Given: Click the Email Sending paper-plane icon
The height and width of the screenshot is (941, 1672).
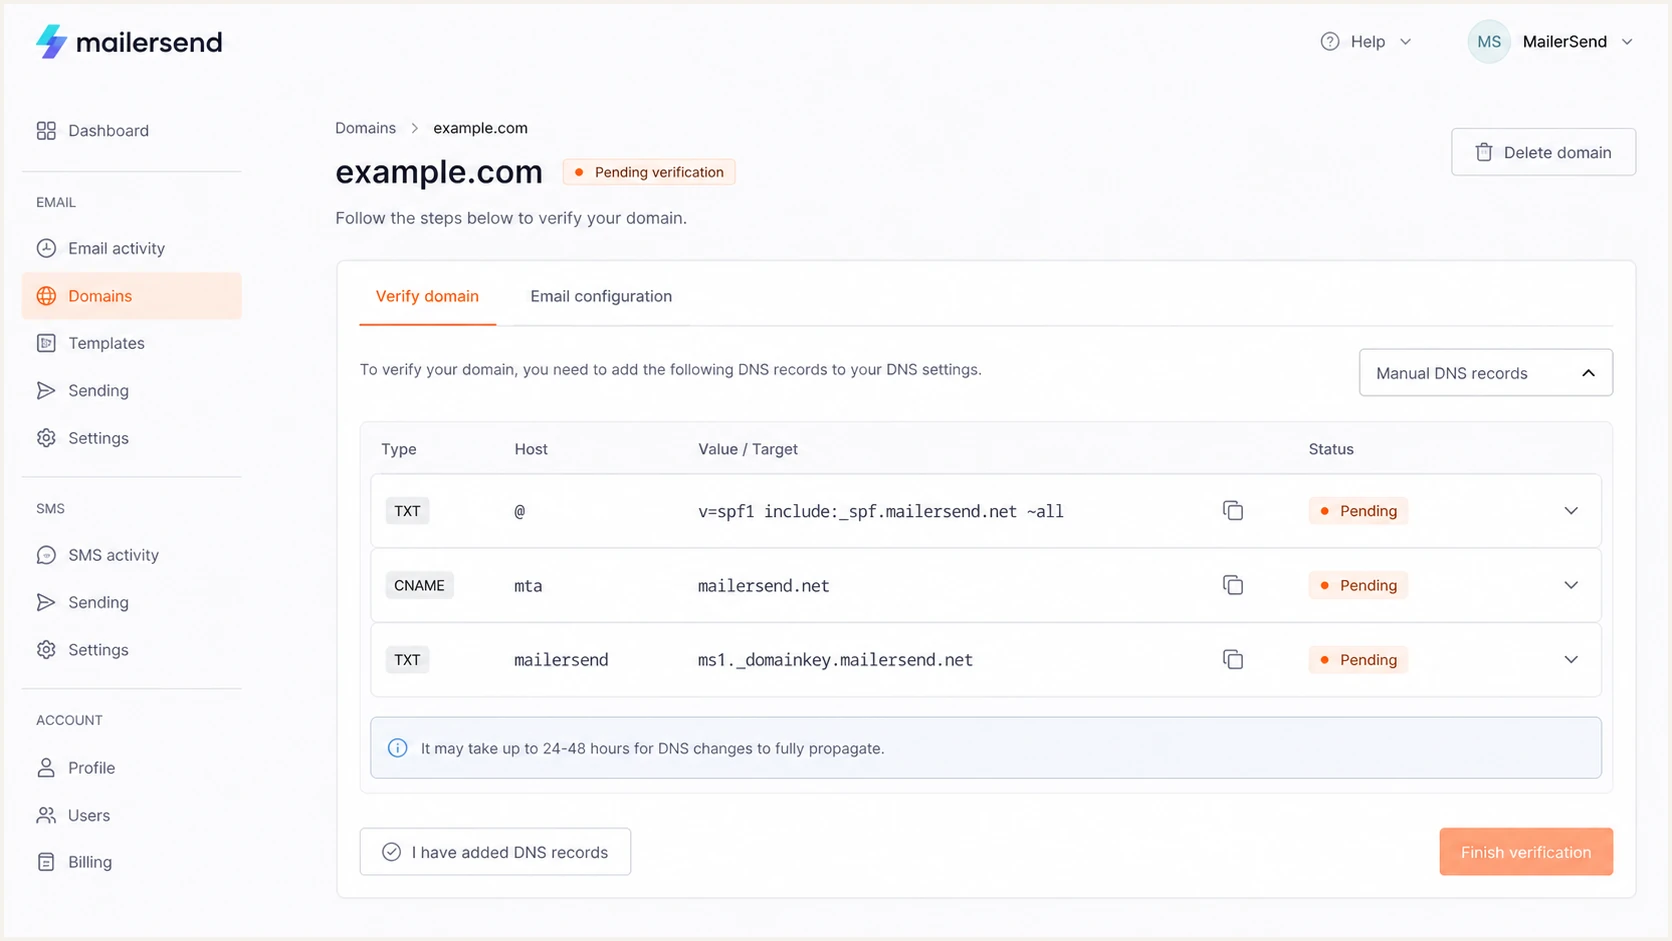Looking at the screenshot, I should coord(46,390).
